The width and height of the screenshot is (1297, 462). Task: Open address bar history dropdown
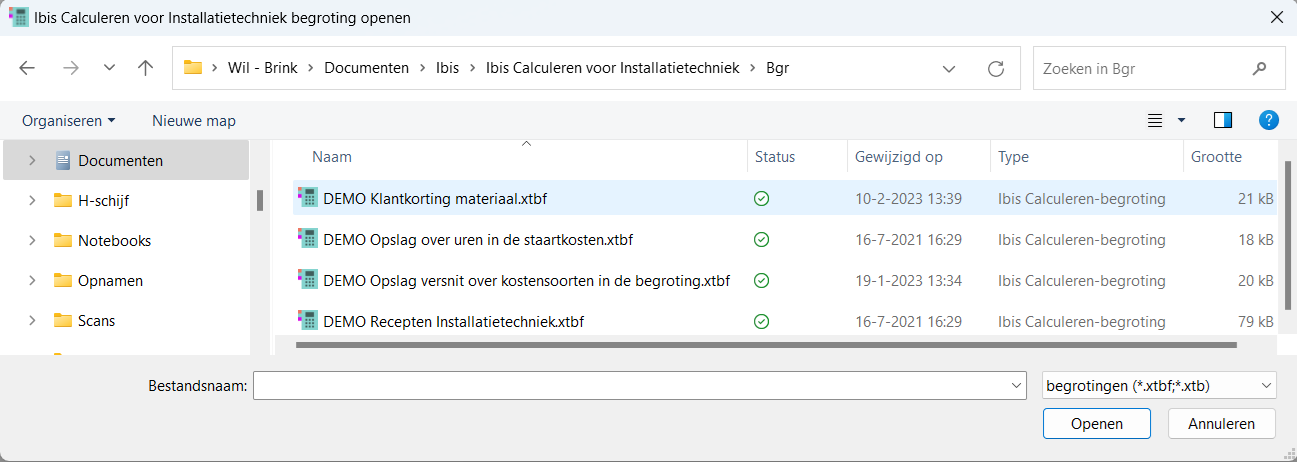click(x=950, y=69)
